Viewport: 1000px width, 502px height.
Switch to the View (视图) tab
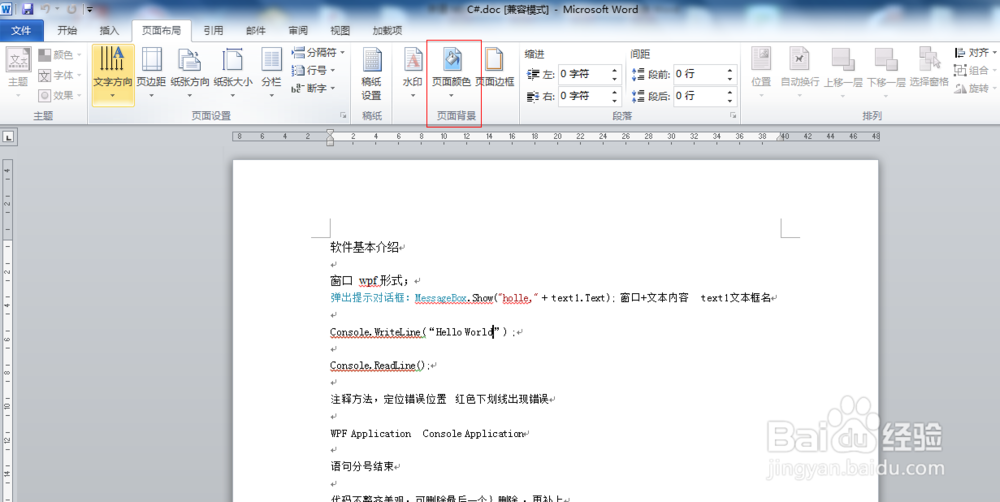click(340, 30)
